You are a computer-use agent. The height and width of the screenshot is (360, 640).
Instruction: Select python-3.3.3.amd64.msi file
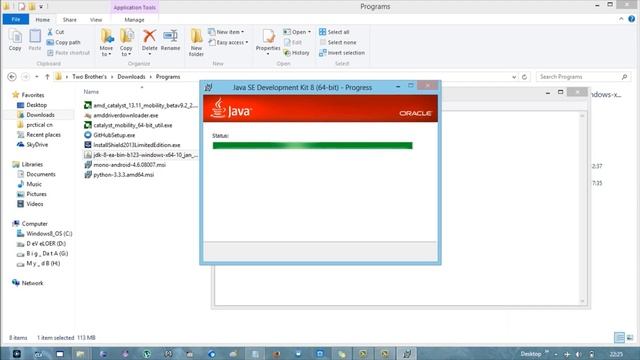point(119,175)
